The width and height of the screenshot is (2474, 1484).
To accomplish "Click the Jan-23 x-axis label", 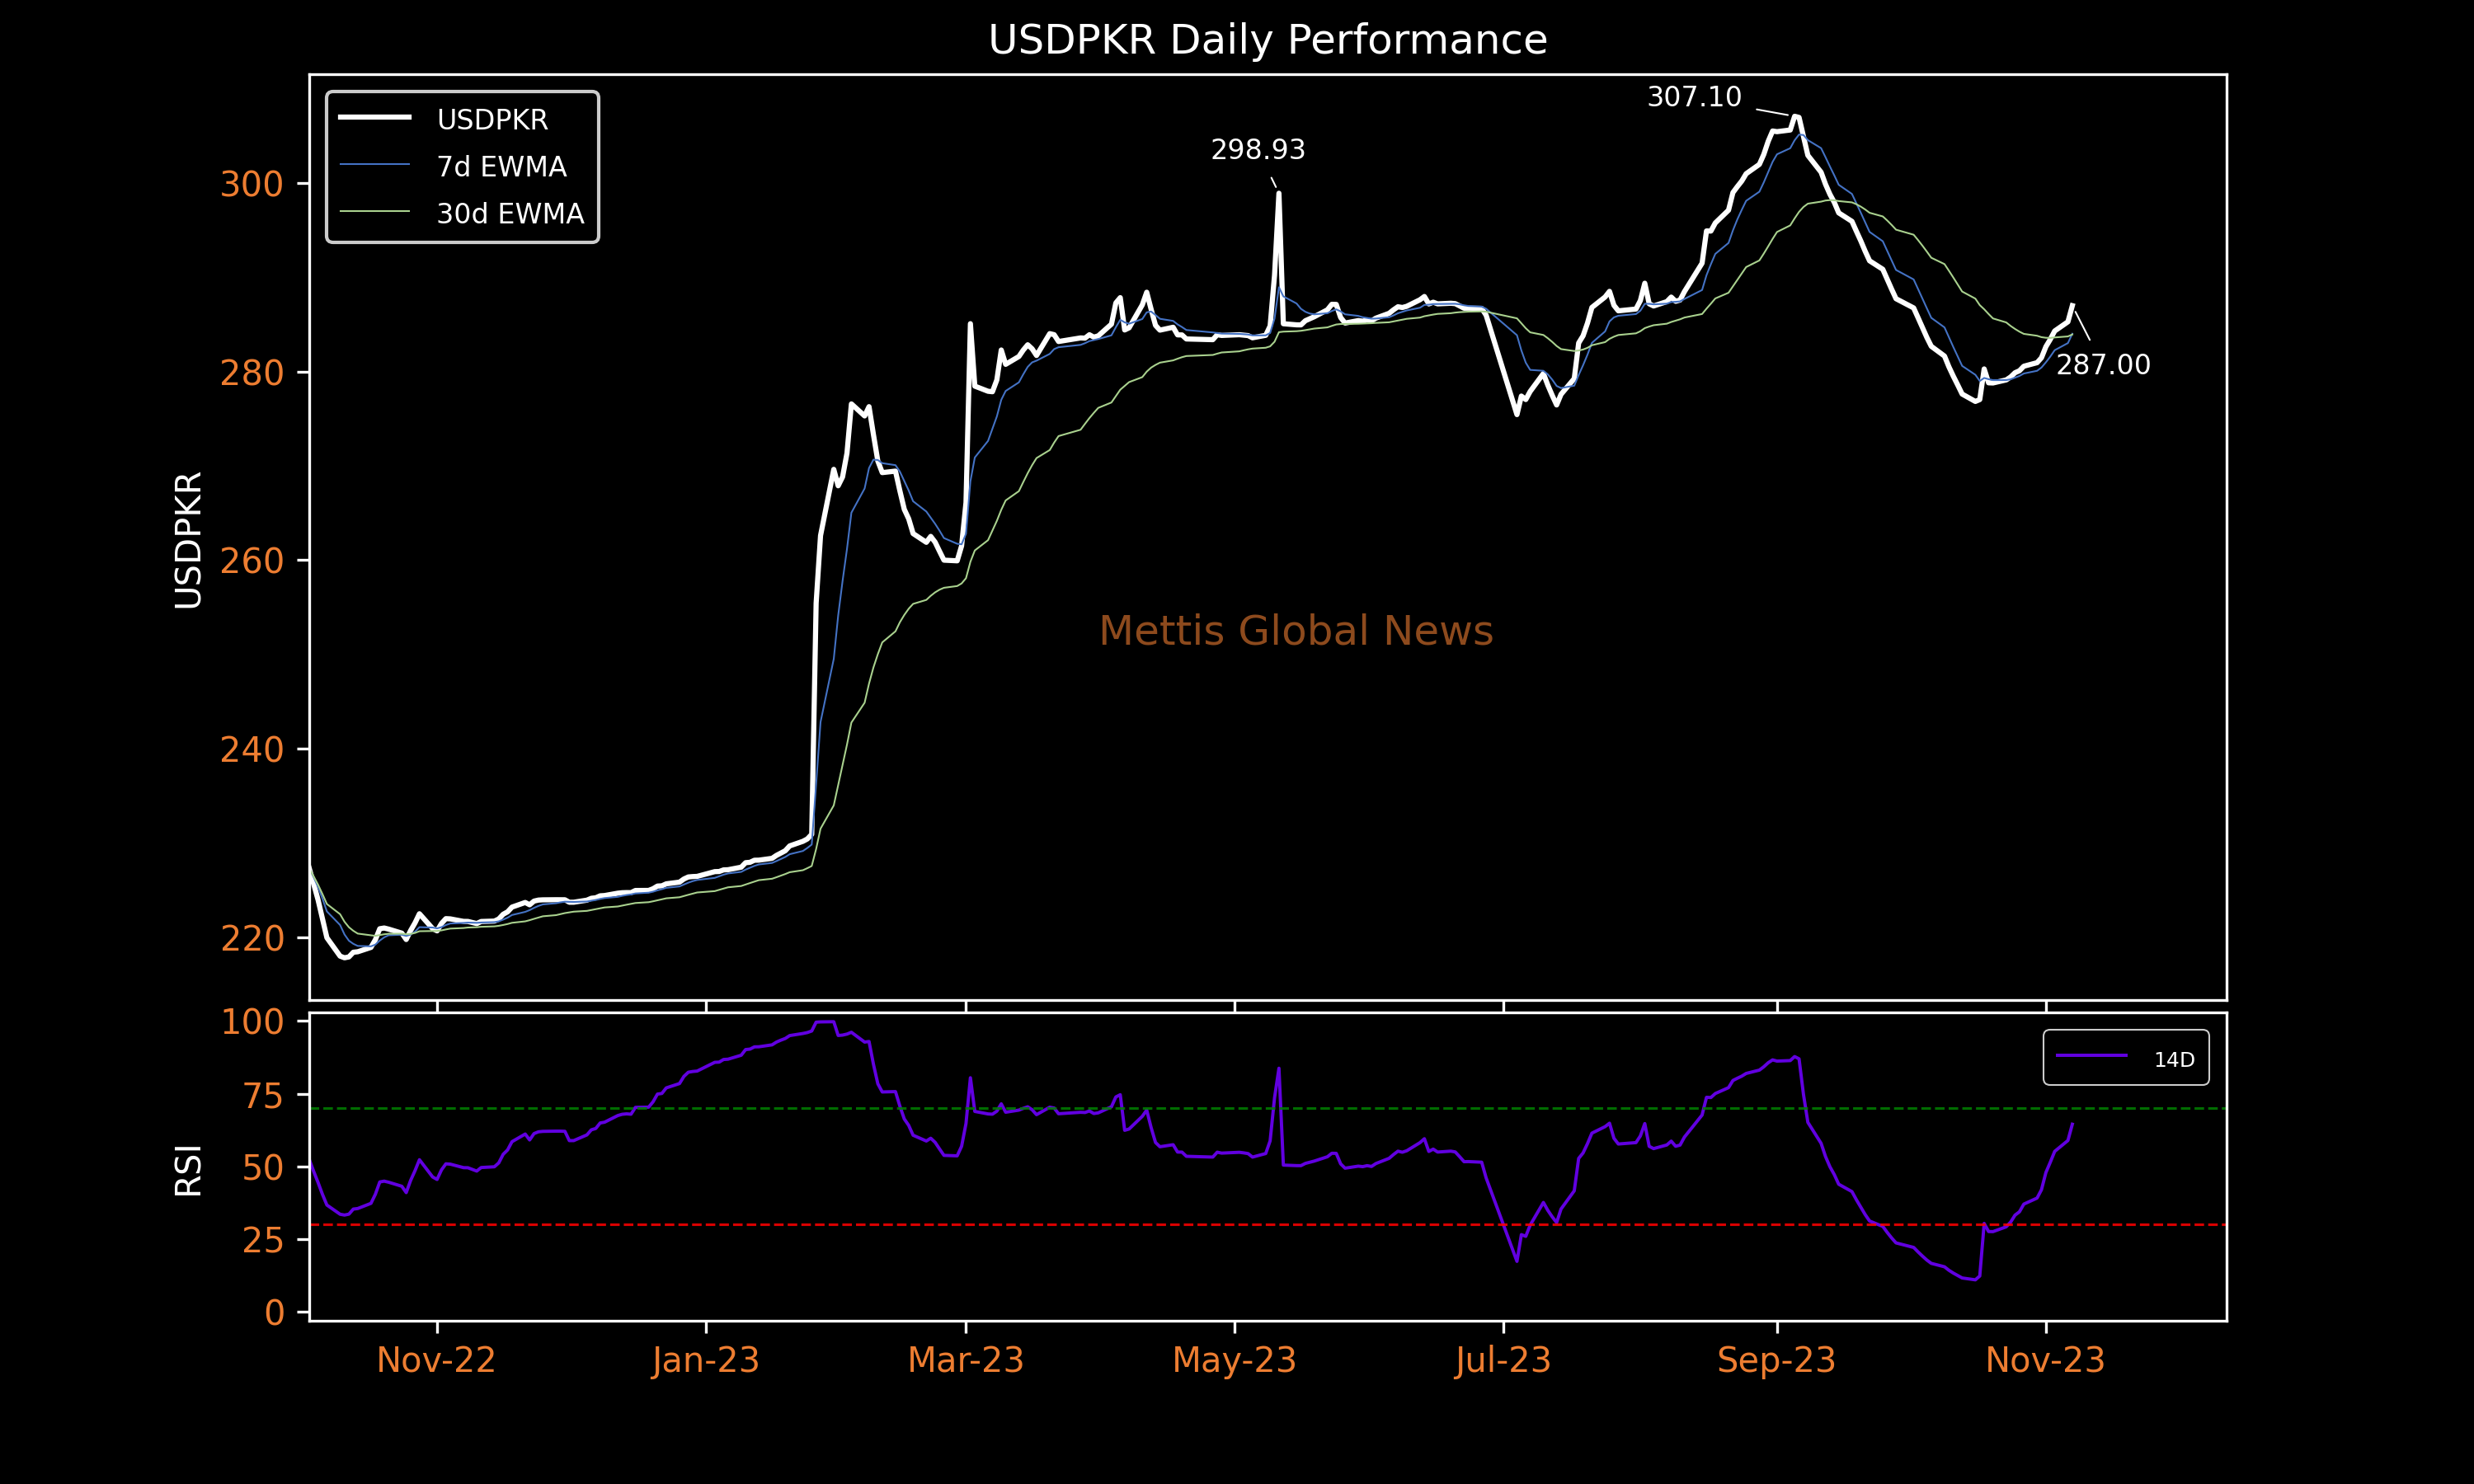I will 706,1360.
